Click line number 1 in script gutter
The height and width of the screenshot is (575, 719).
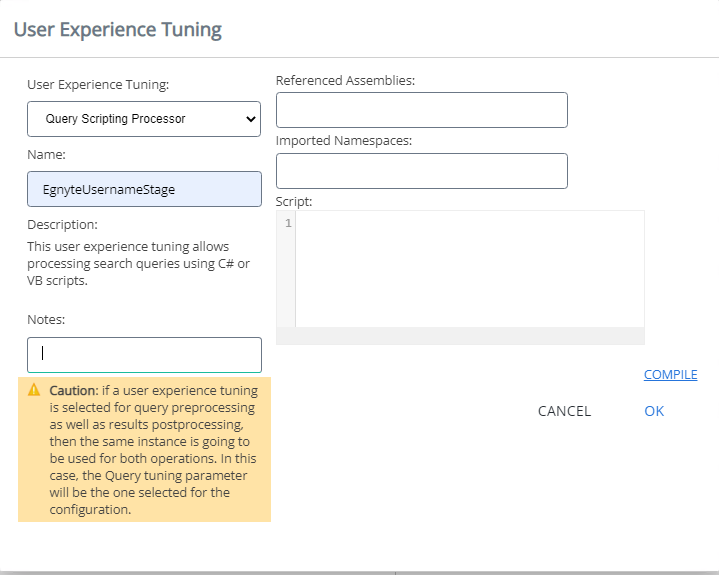(287, 223)
